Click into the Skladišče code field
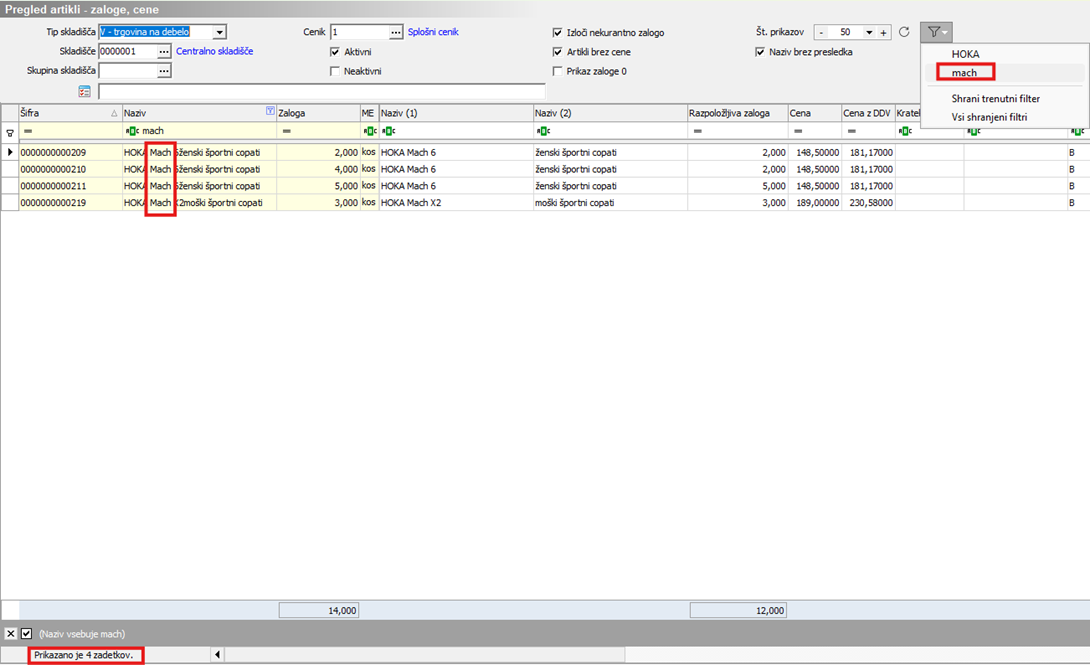Viewport: 1090px width, 665px height. click(128, 51)
